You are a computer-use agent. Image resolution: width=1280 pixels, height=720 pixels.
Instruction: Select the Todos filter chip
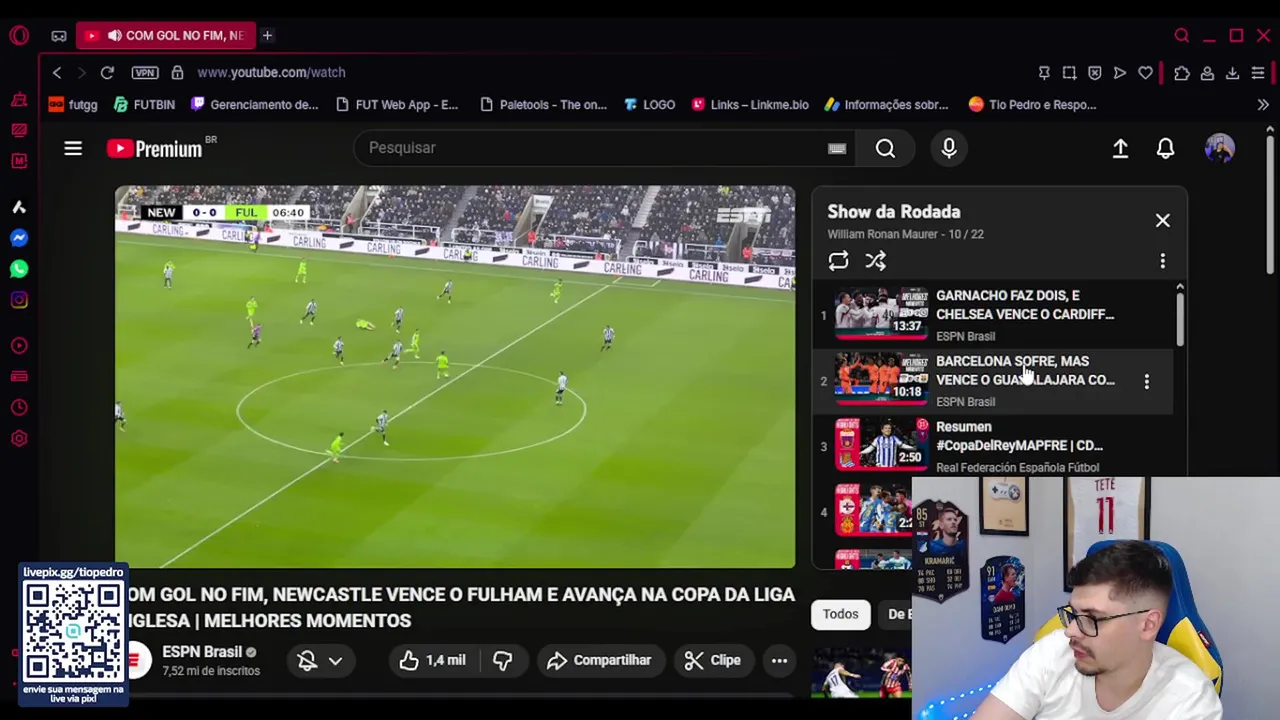841,614
